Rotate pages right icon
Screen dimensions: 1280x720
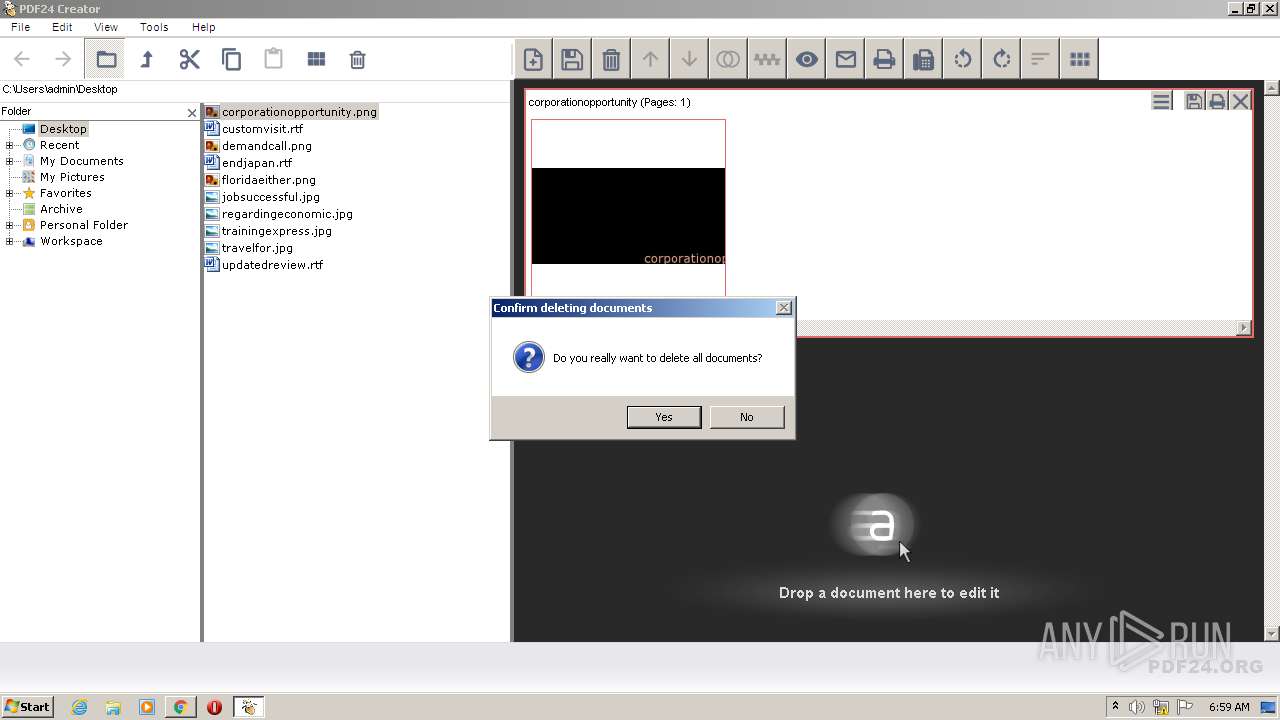tap(1001, 60)
